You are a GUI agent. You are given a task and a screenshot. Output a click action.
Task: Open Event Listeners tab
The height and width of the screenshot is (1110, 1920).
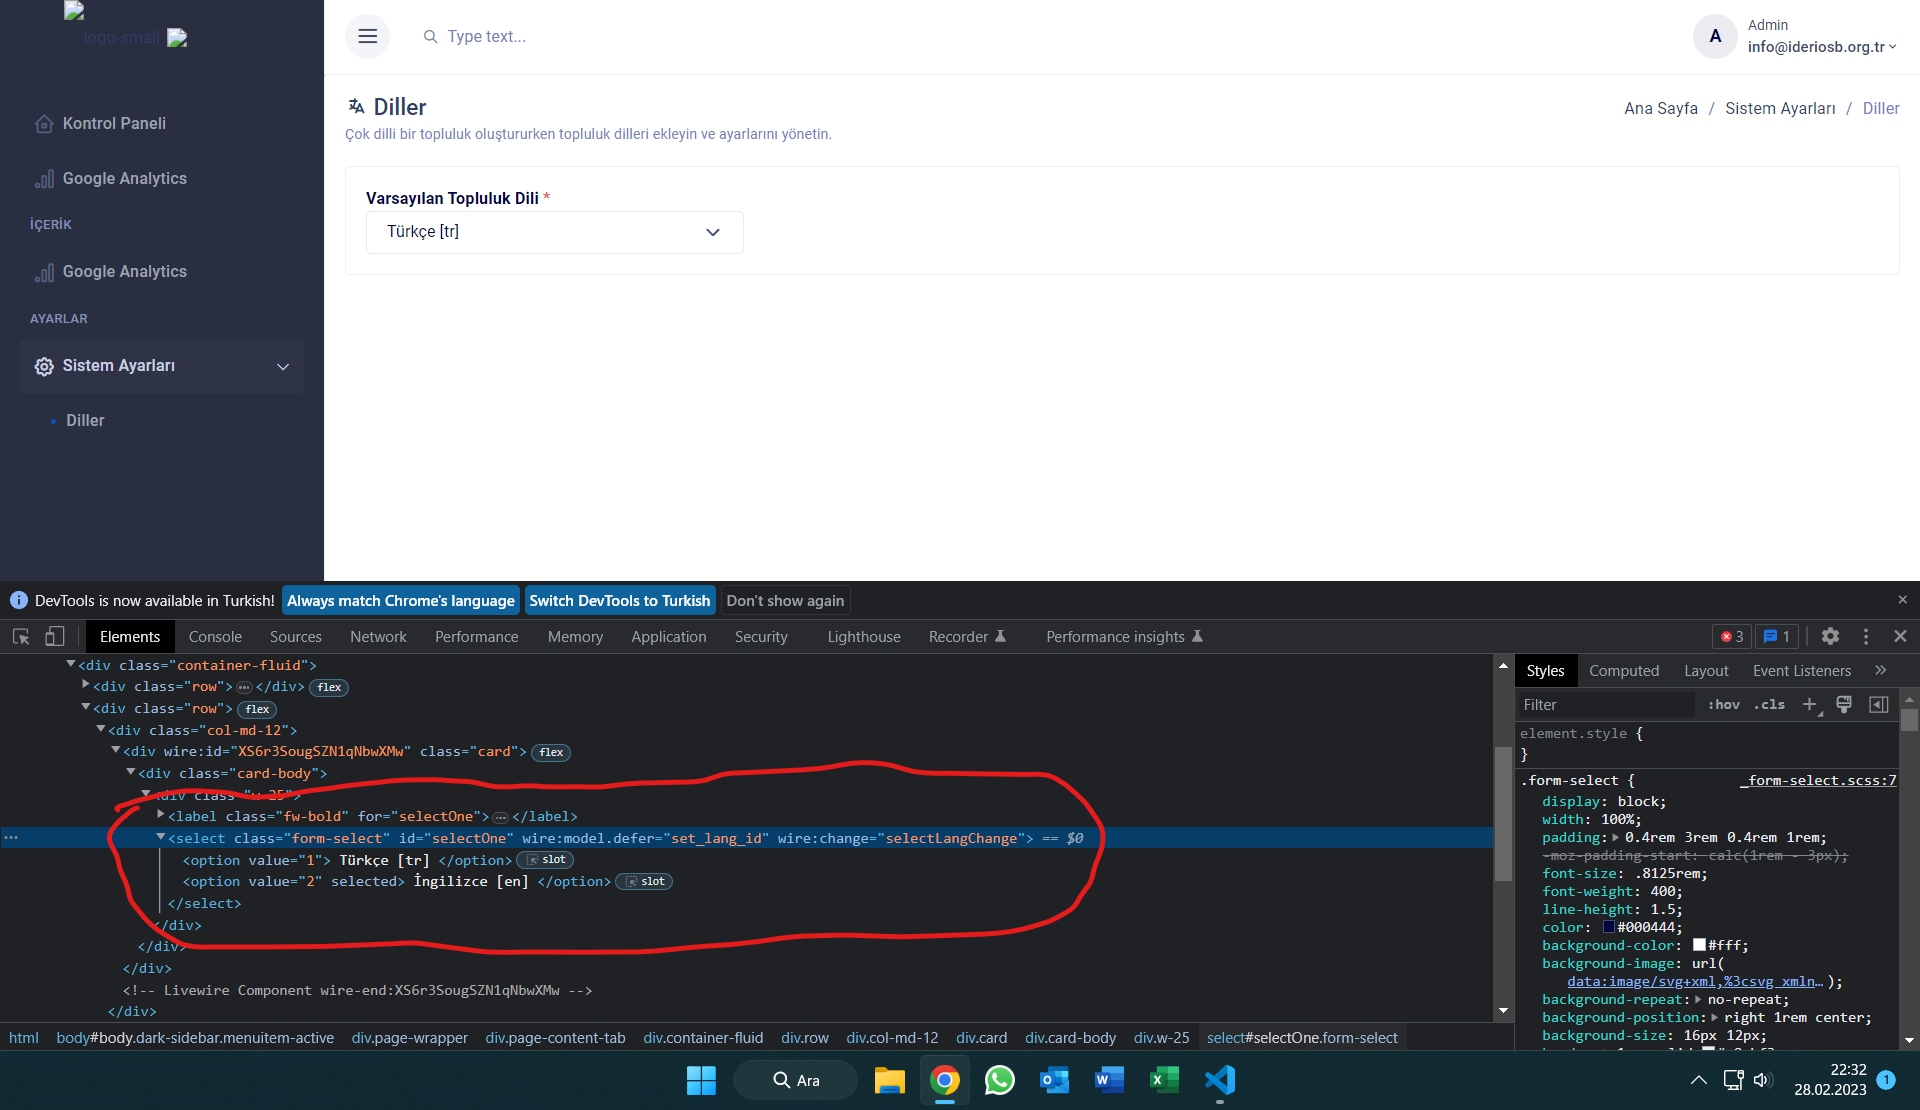tap(1801, 670)
